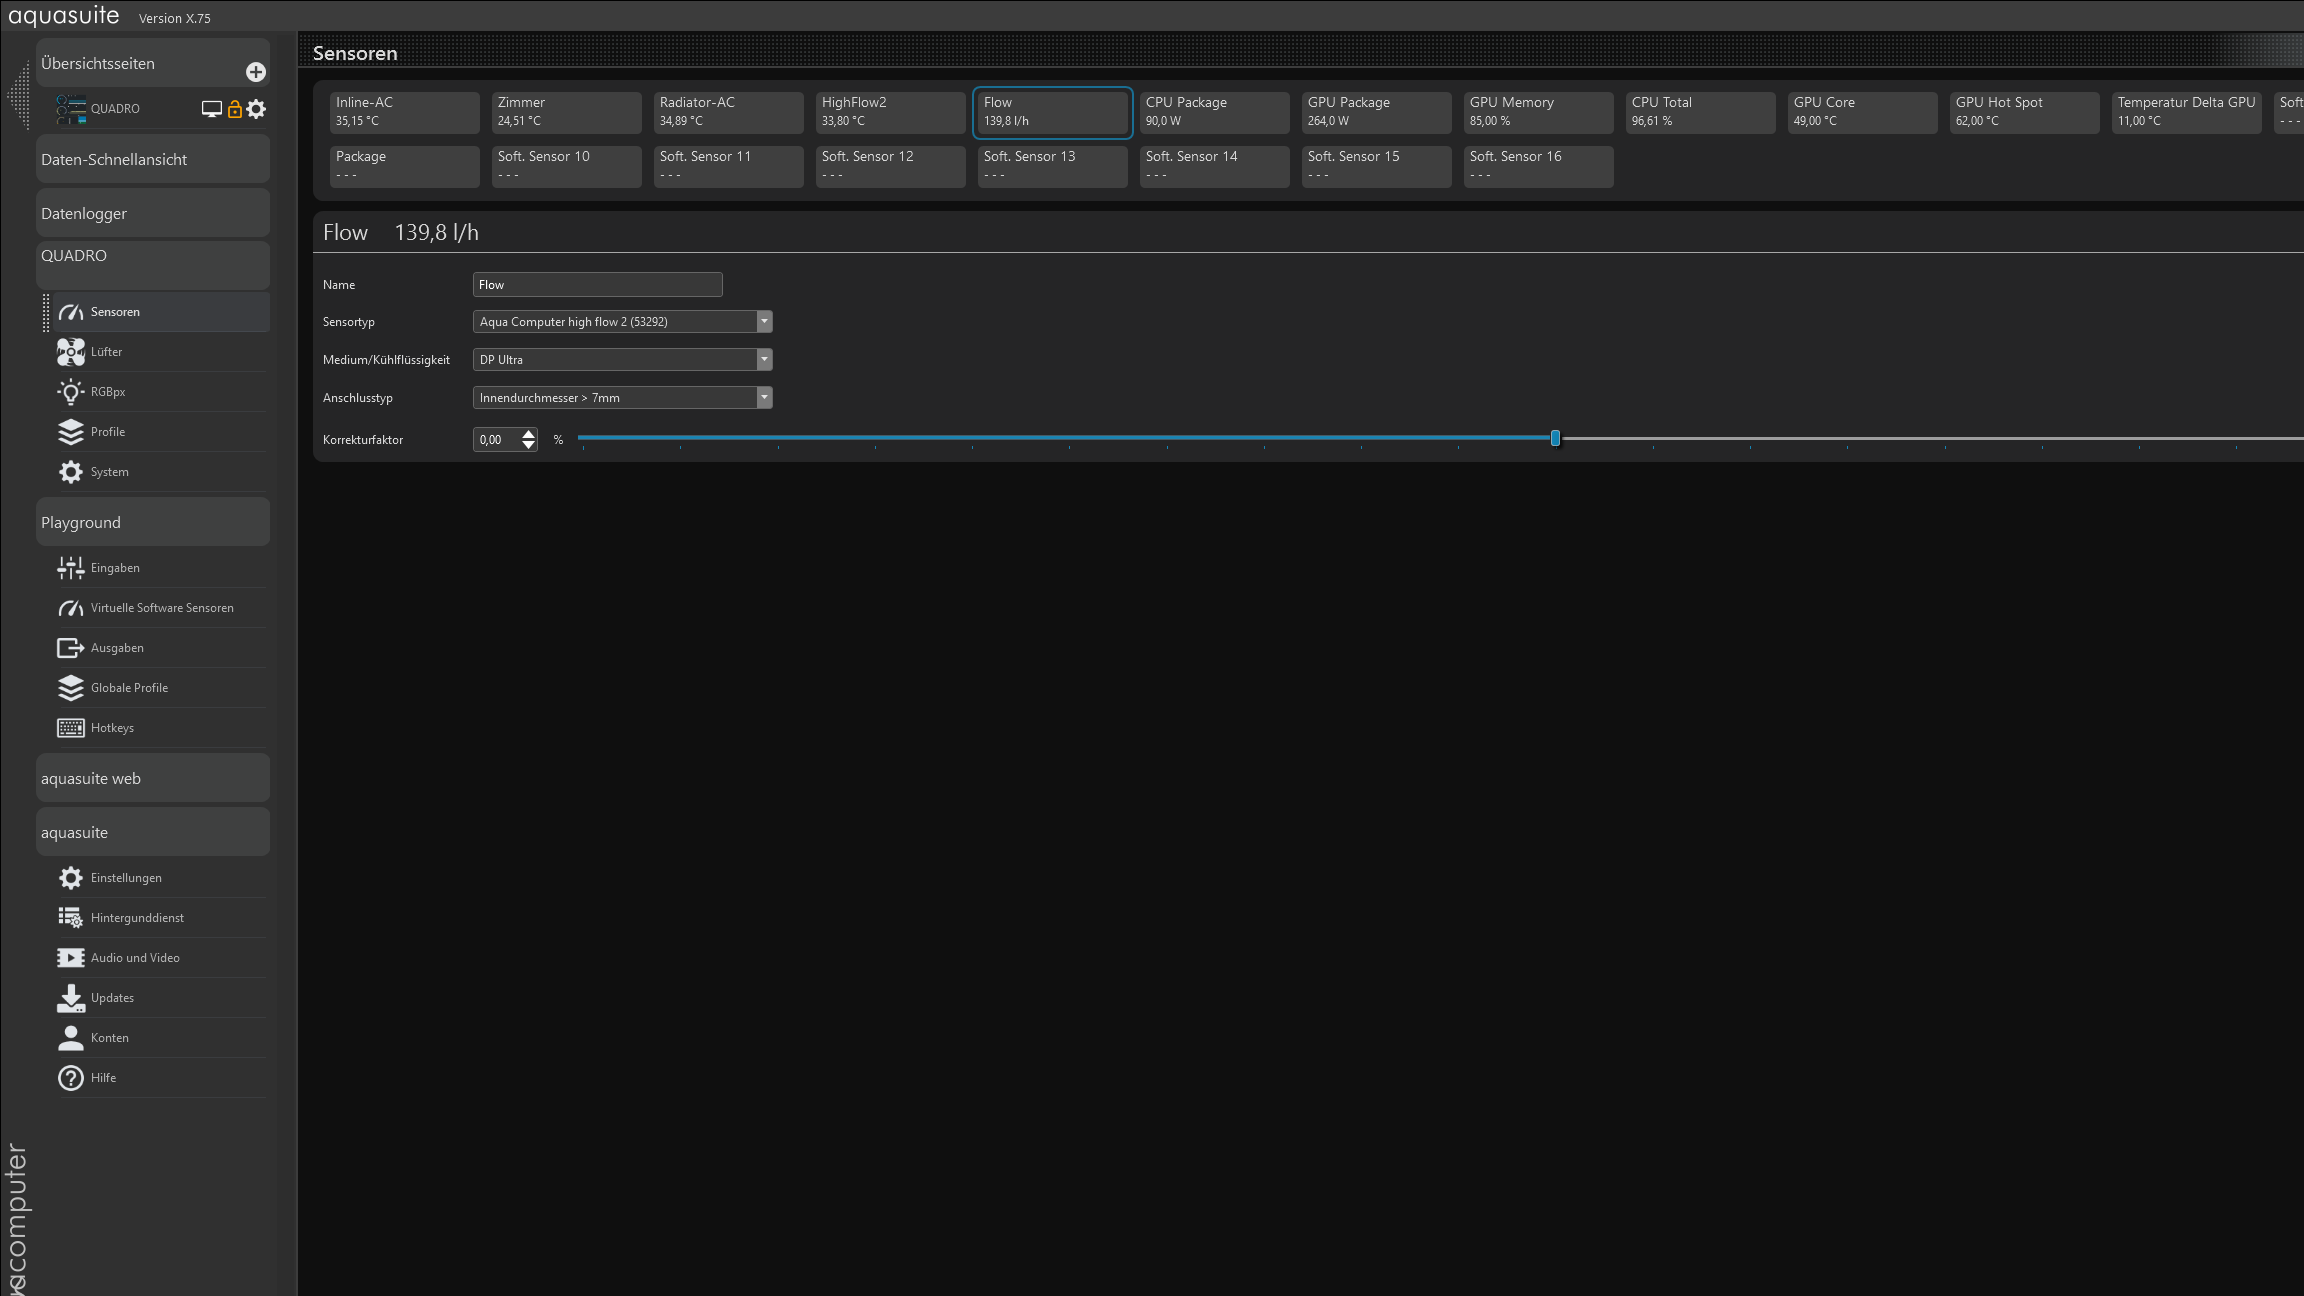2304x1296 pixels.
Task: Click the Name input field
Action: pyautogui.click(x=597, y=285)
